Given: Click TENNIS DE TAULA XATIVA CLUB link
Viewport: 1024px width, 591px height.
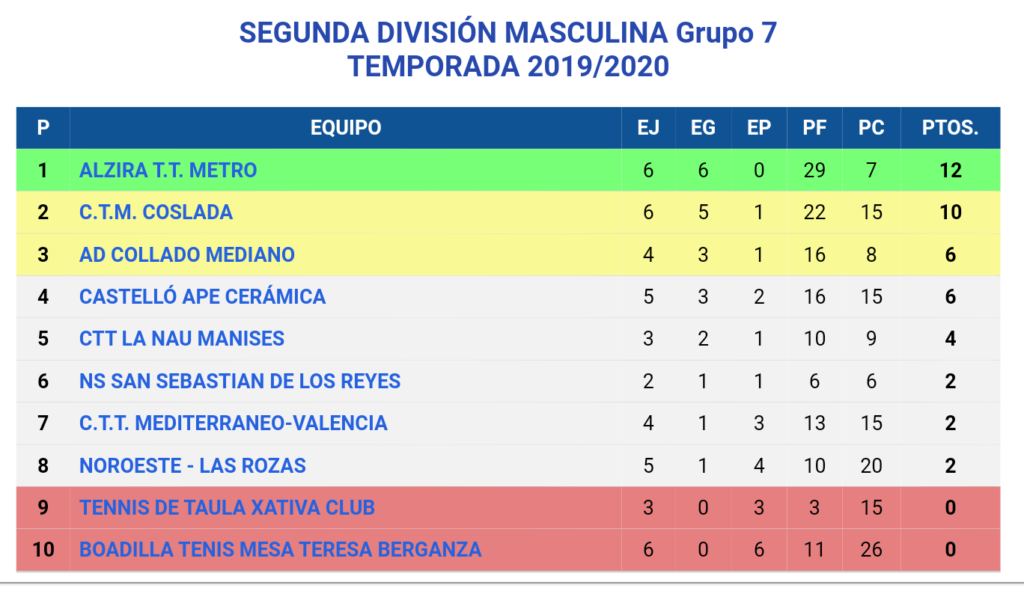Looking at the screenshot, I should 227,507.
